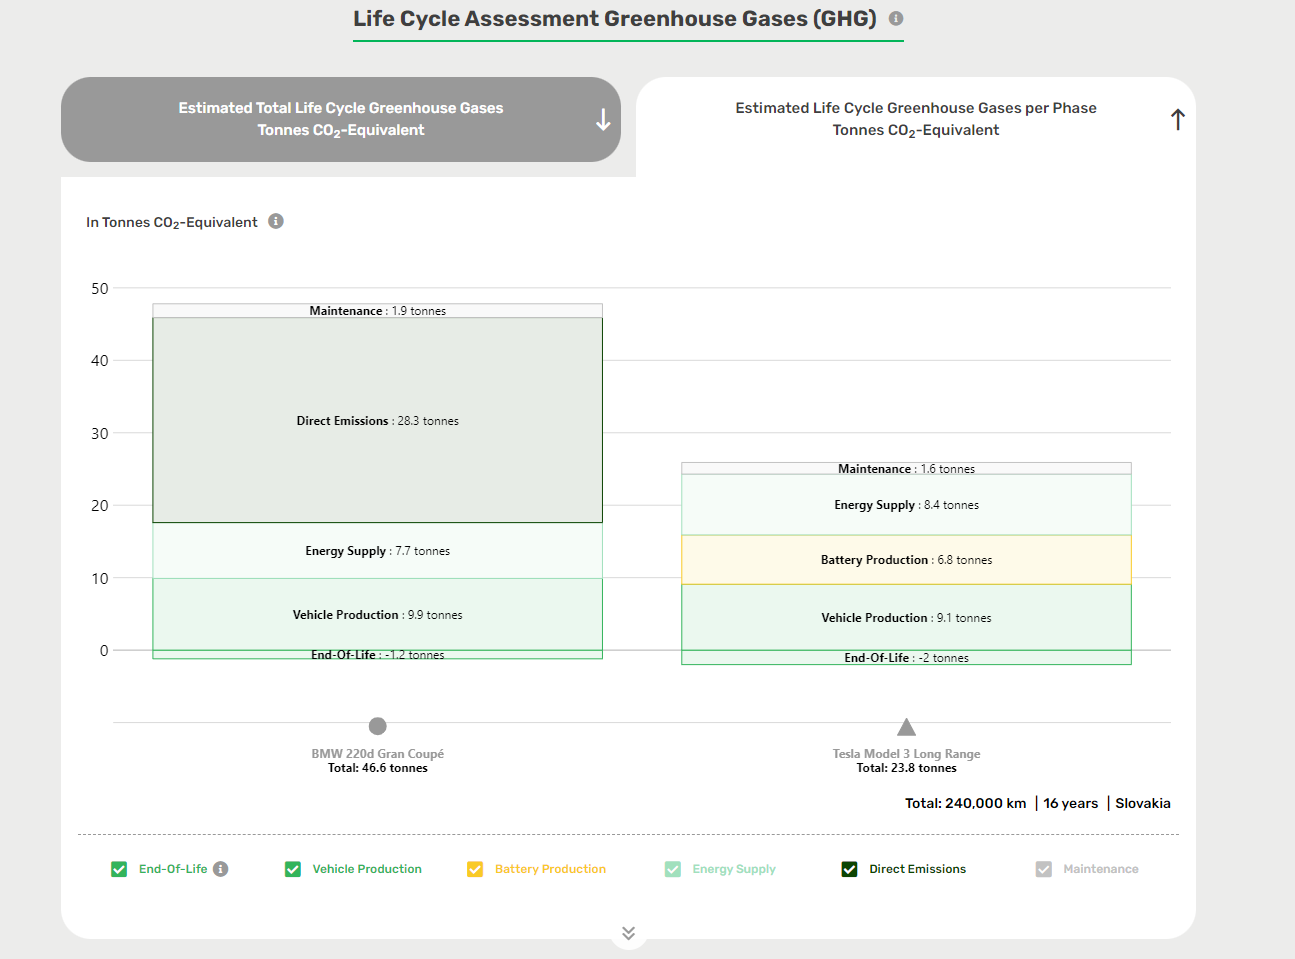Screen dimensions: 1295x959
Task: Click 'BMW 220d Gran Coupé' vehicle label
Action: (377, 754)
